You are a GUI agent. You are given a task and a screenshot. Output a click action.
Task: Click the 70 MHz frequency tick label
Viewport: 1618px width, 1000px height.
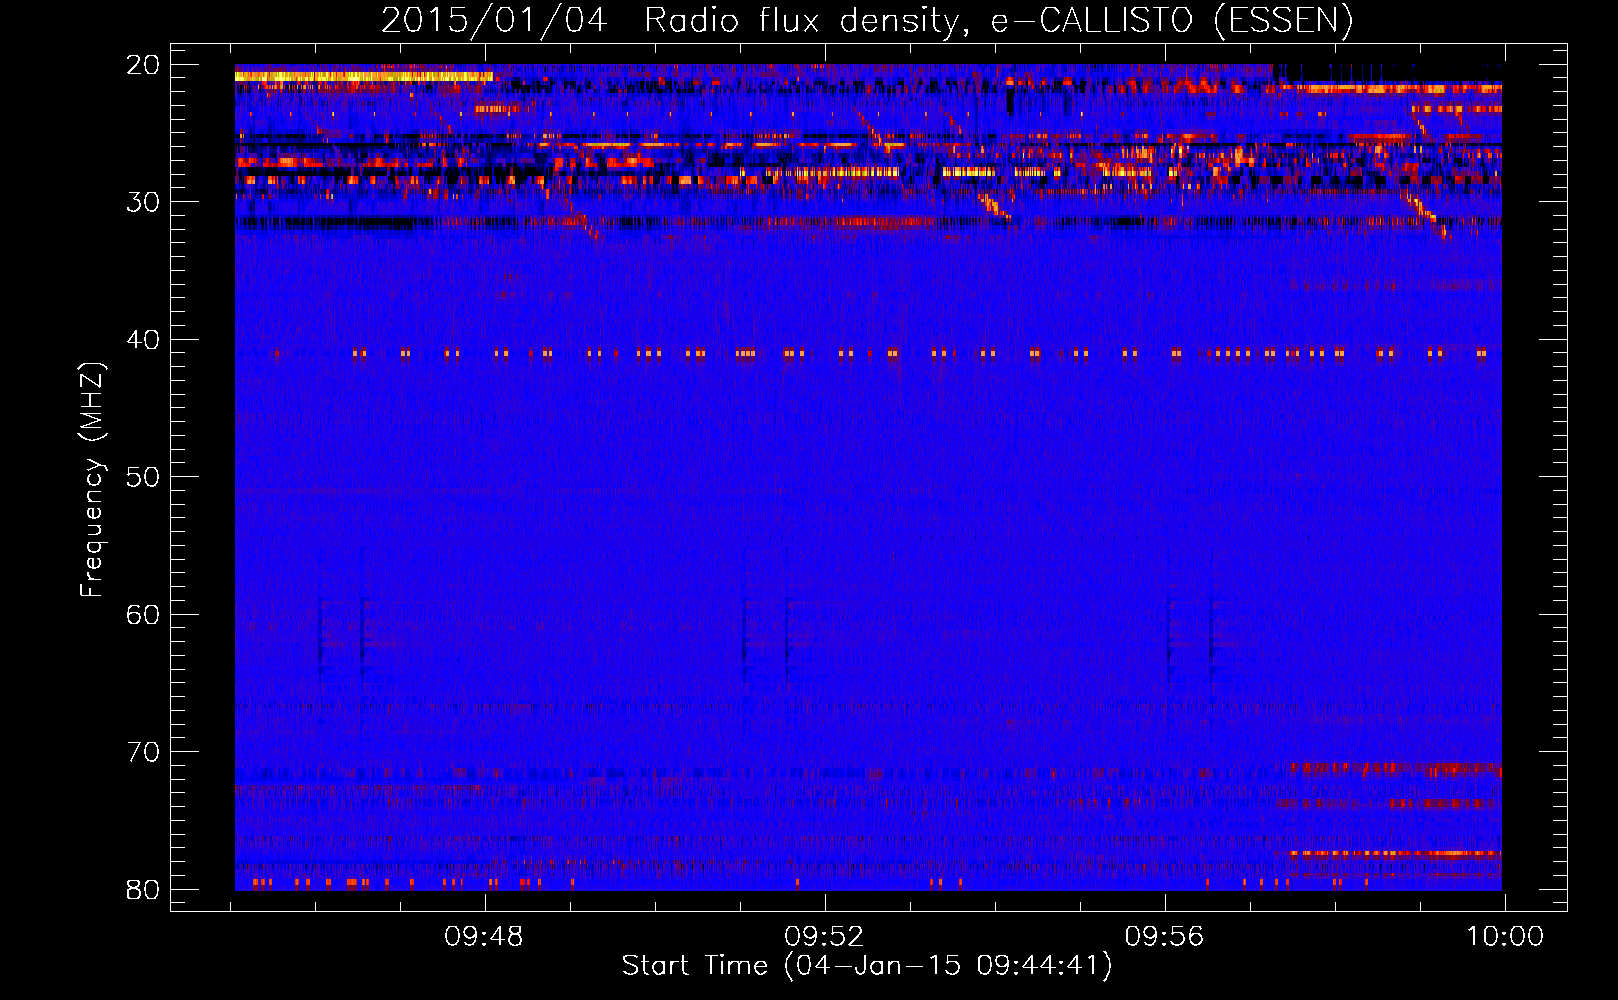click(x=143, y=752)
